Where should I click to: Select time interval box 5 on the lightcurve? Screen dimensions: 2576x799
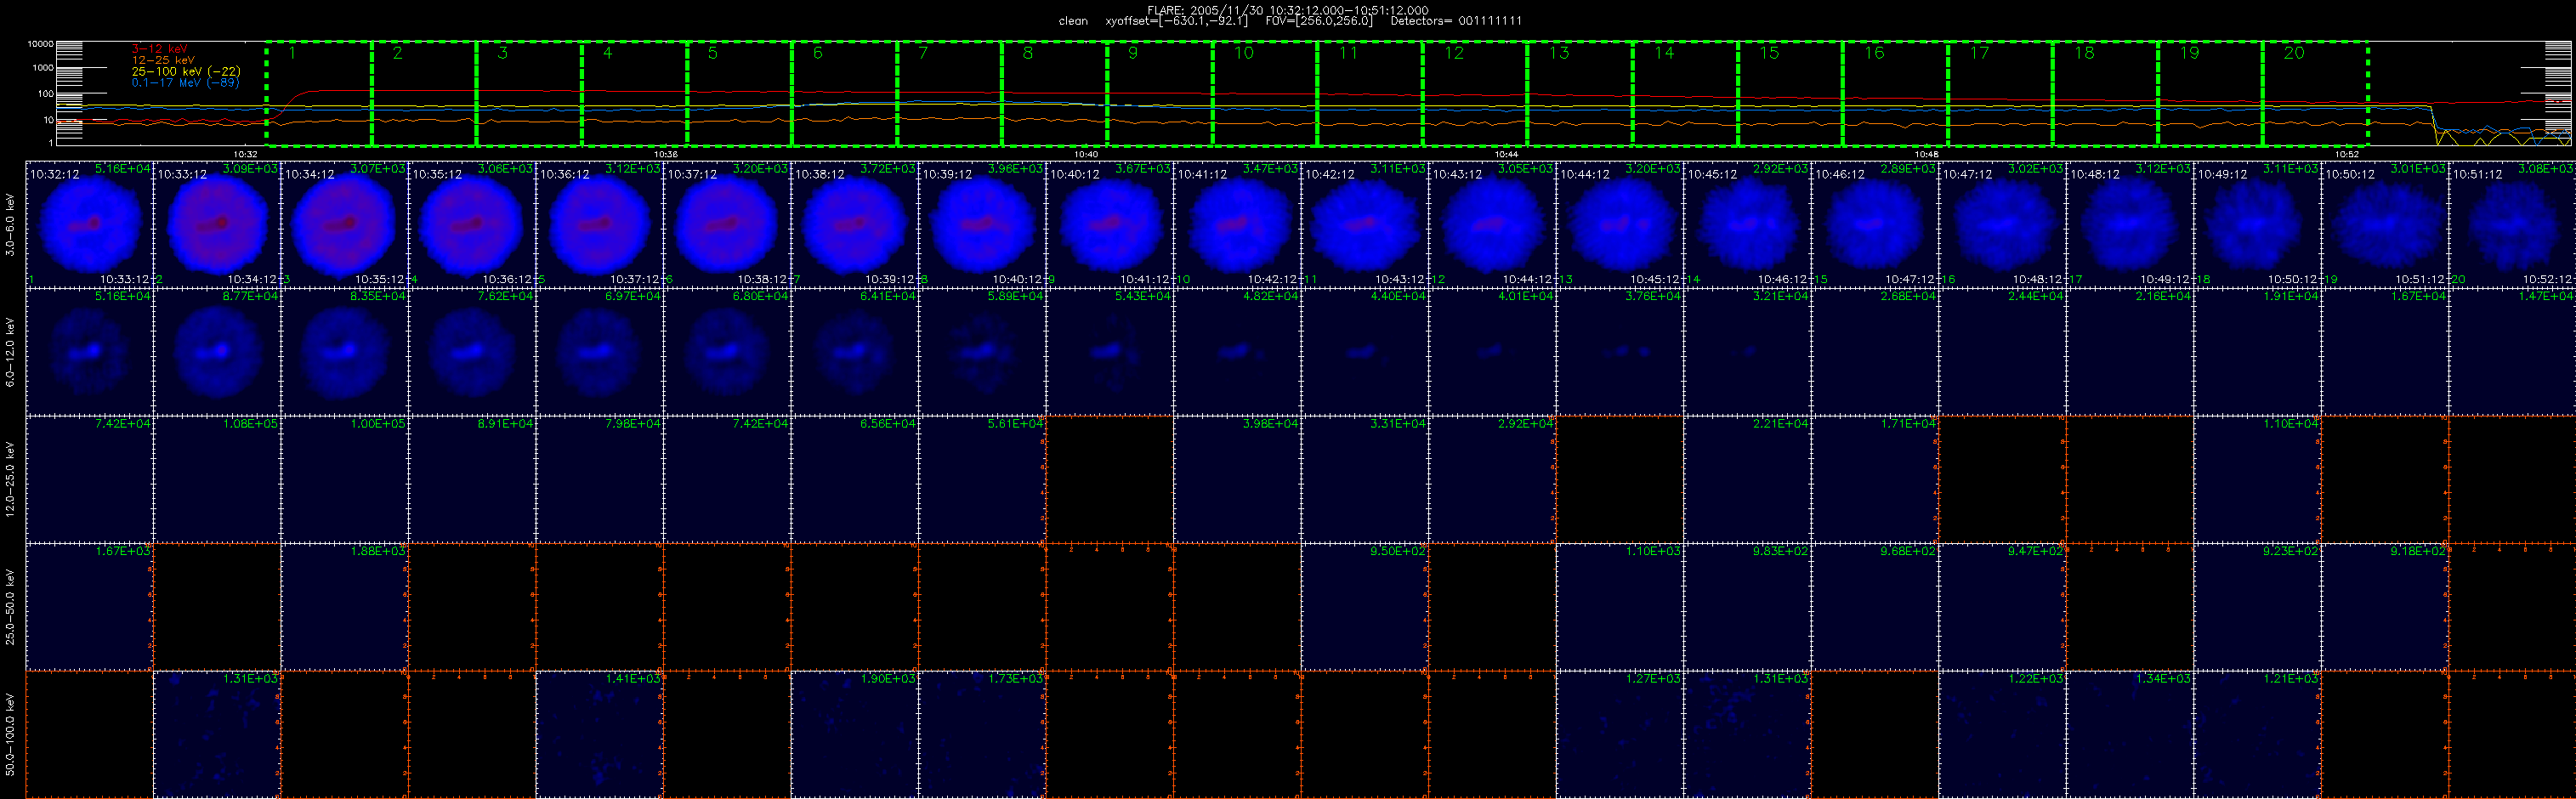tap(739, 93)
